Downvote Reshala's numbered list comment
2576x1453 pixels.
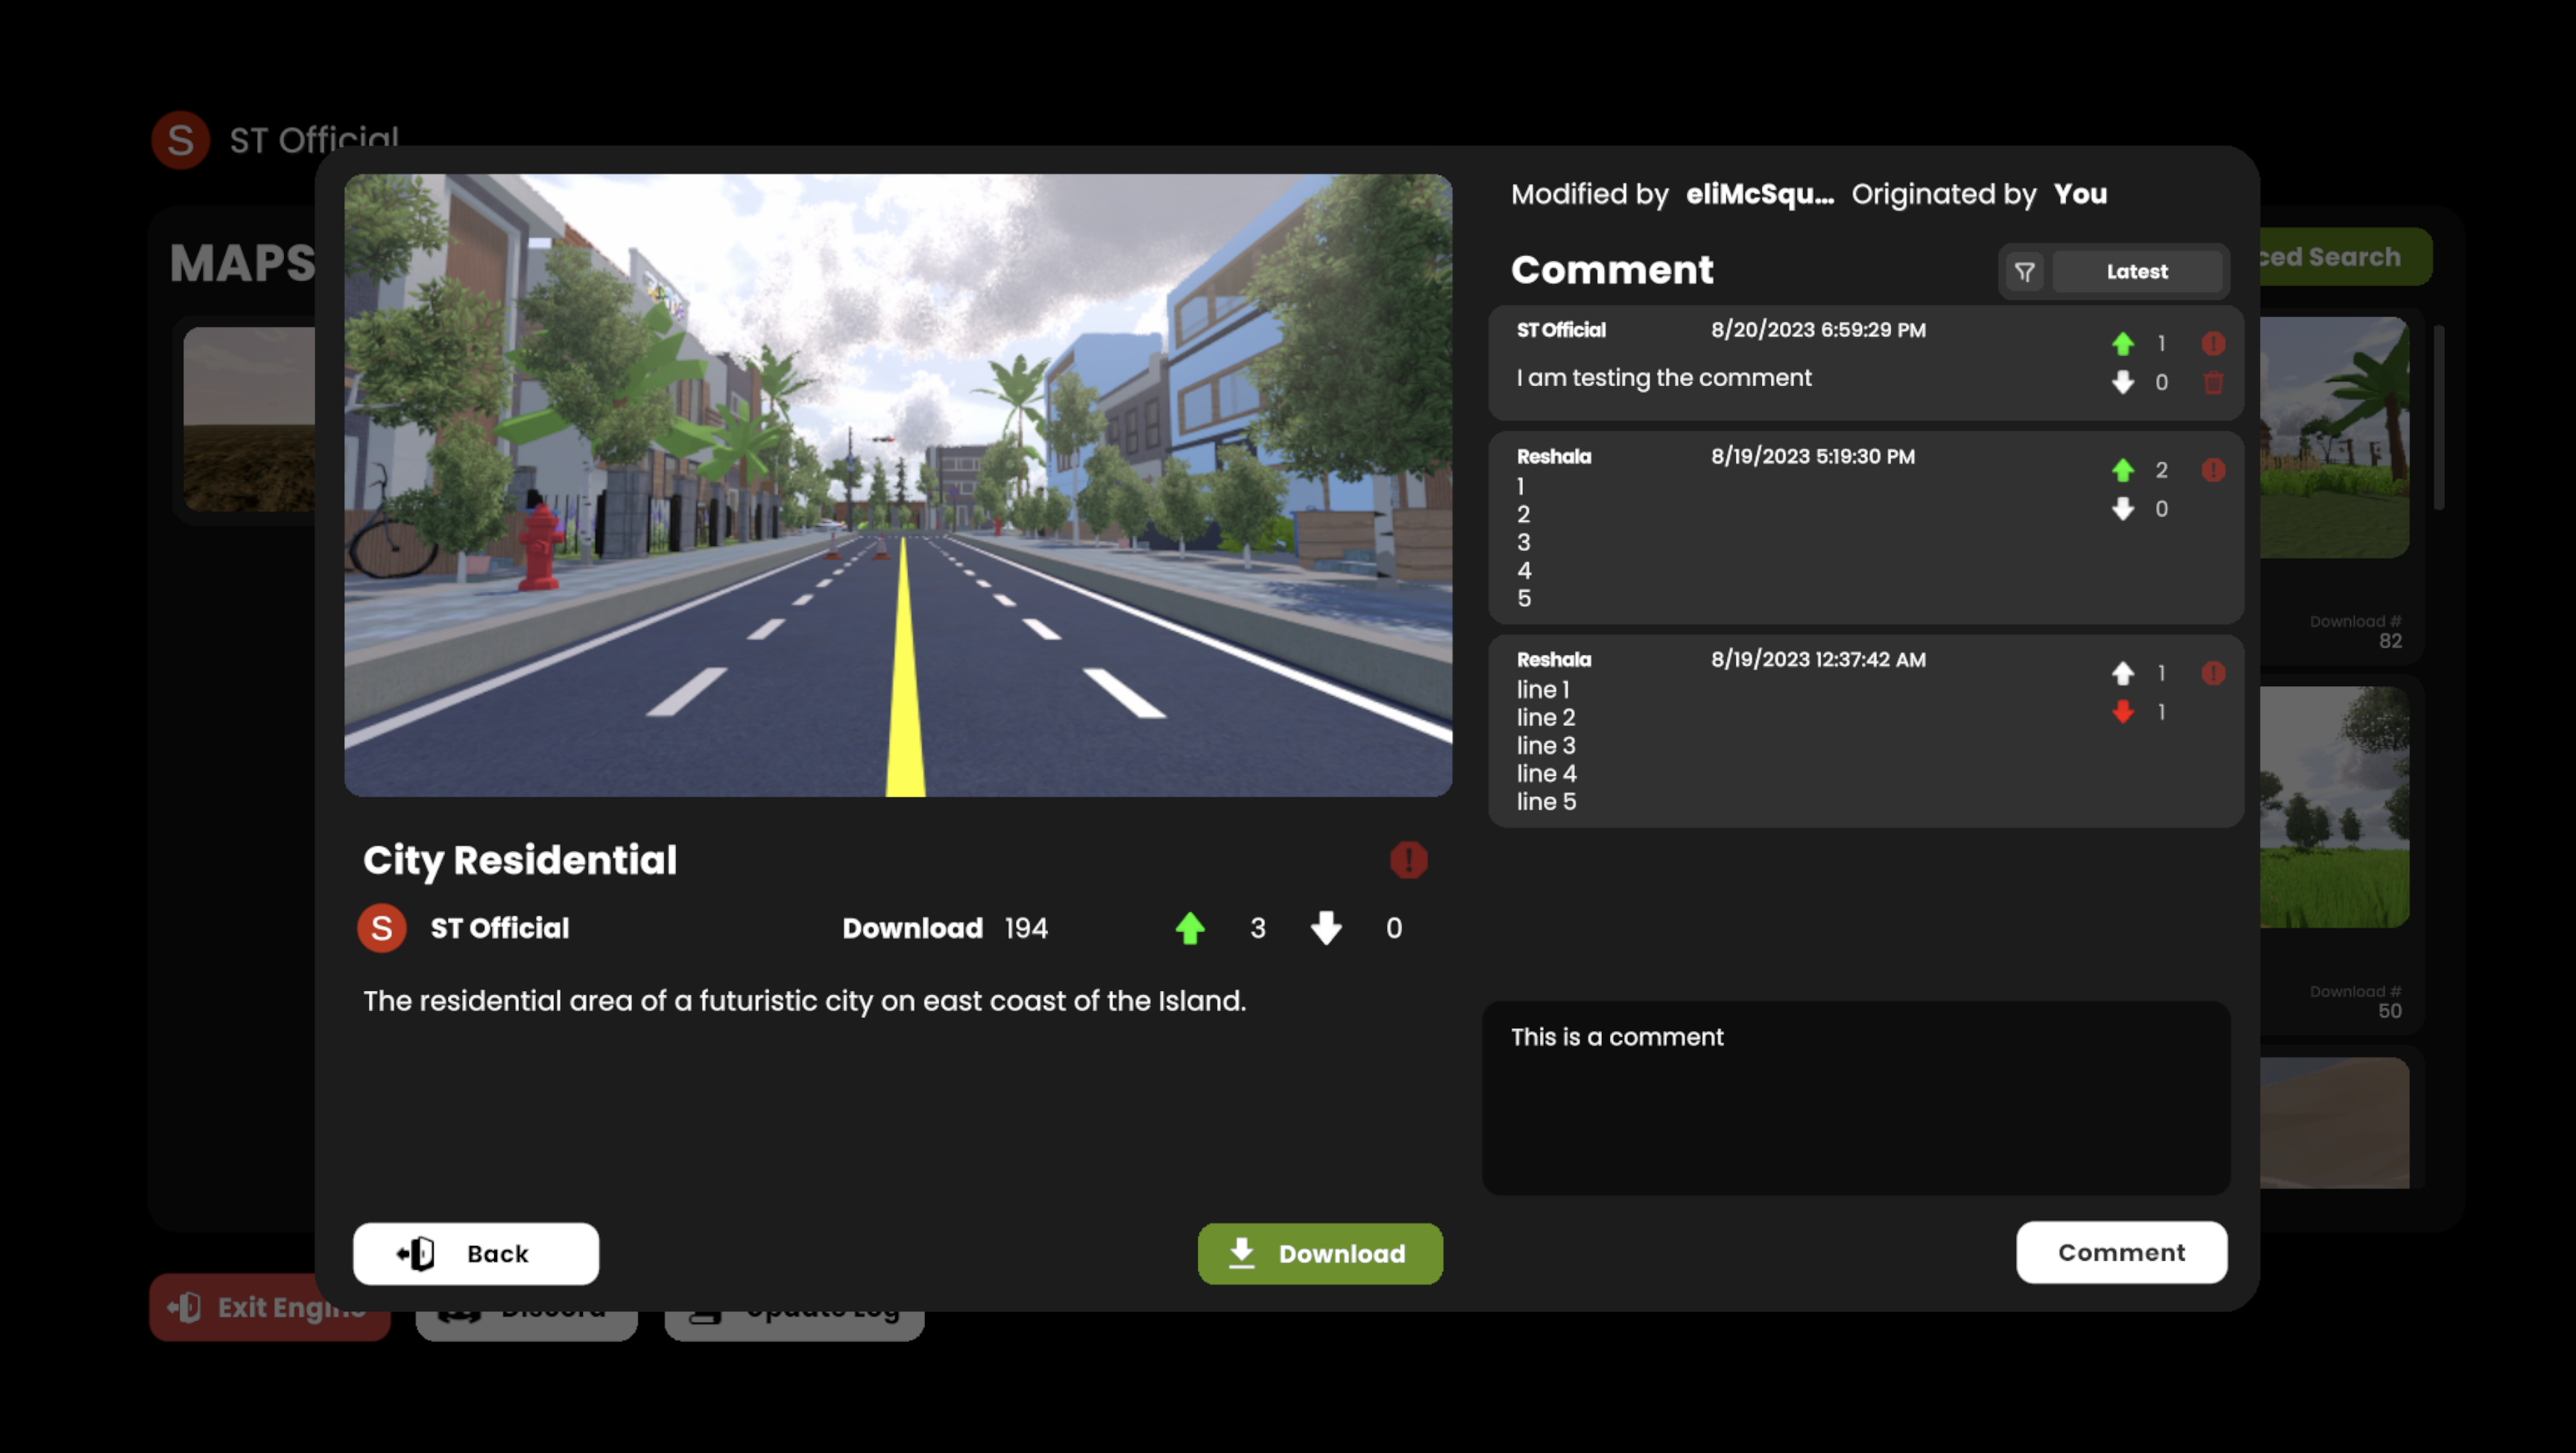[x=2123, y=508]
